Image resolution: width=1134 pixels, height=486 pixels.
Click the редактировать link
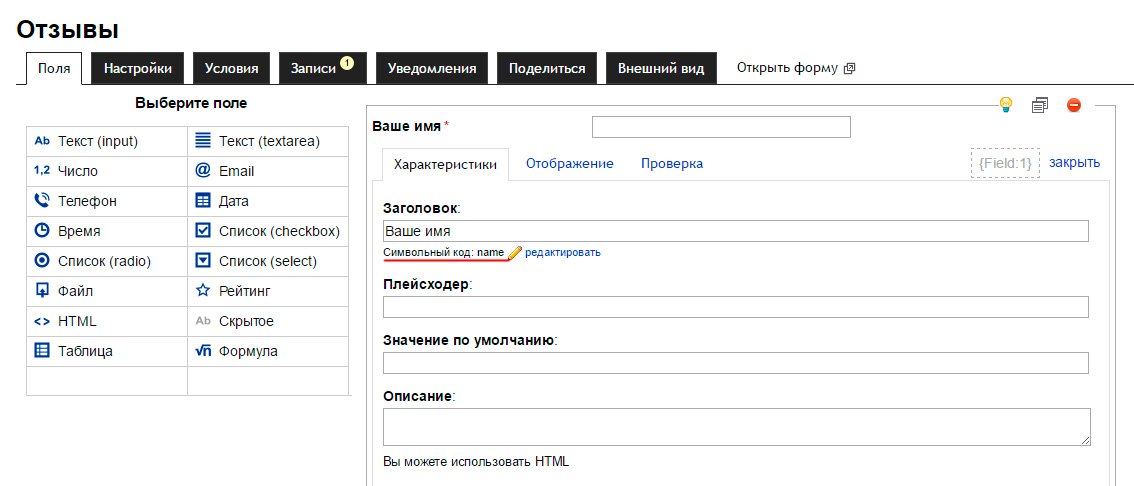pyautogui.click(x=563, y=253)
